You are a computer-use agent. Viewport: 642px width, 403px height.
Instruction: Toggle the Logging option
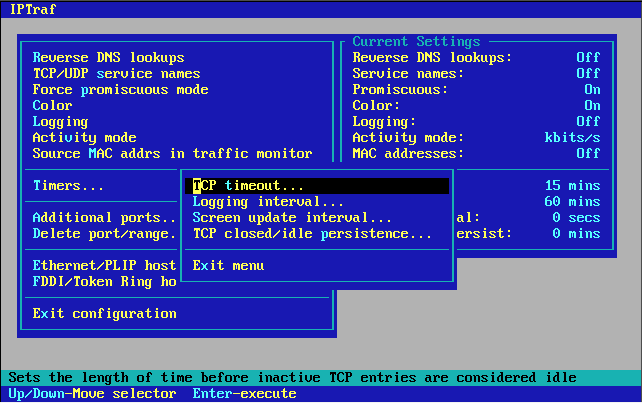click(x=60, y=122)
